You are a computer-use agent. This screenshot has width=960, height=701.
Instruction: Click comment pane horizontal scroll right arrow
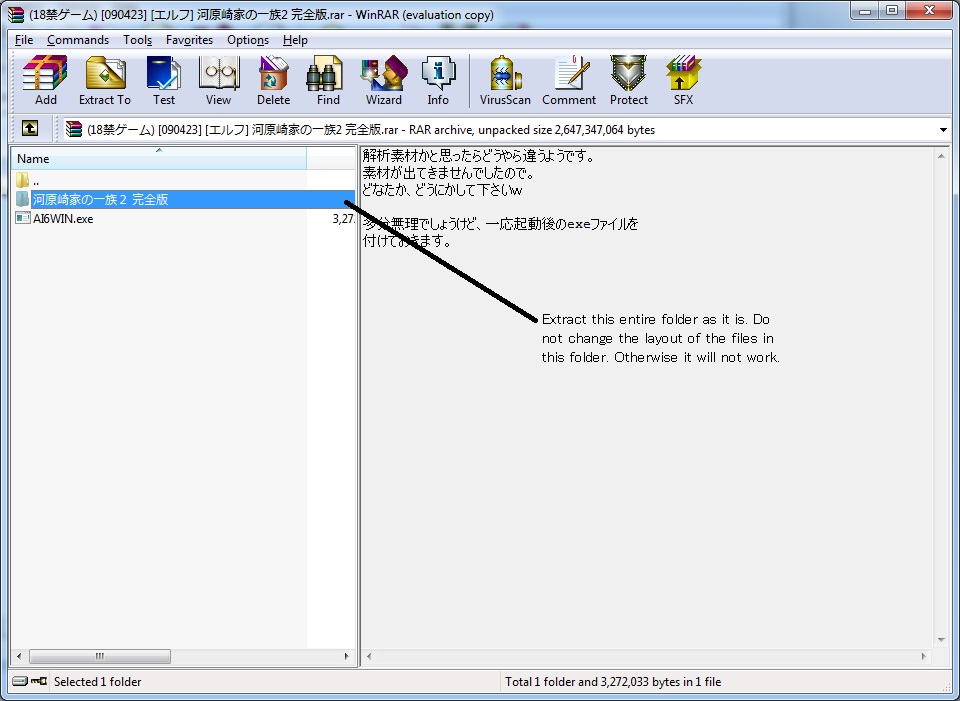tap(924, 656)
